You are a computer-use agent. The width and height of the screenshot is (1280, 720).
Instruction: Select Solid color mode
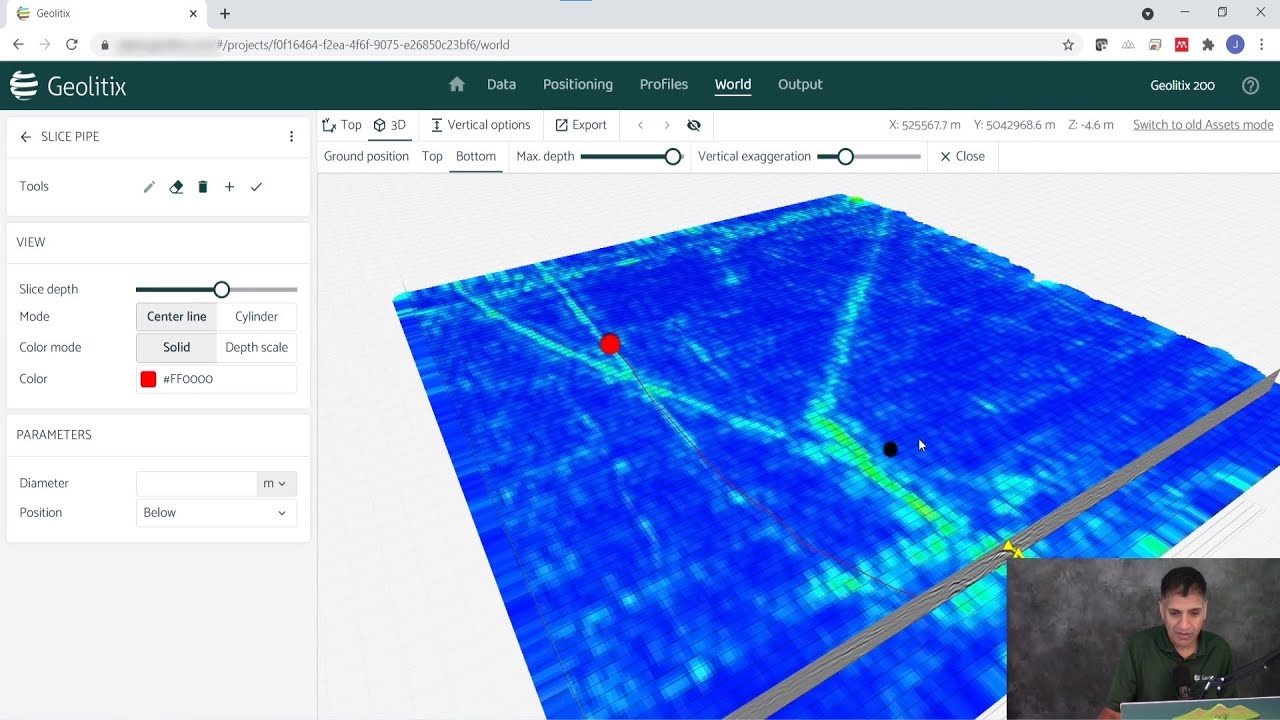point(176,348)
